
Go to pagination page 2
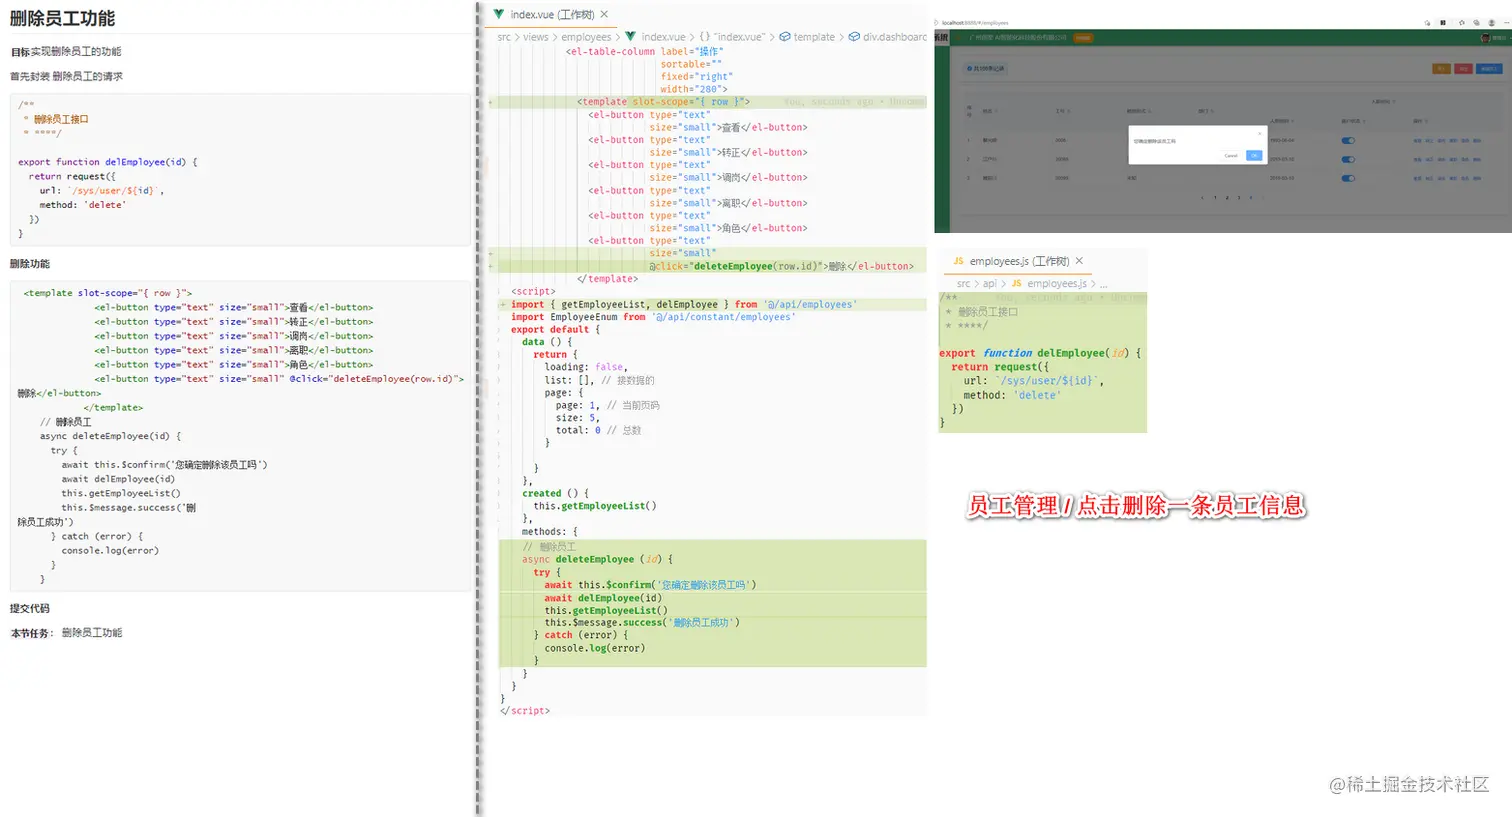coord(1227,198)
